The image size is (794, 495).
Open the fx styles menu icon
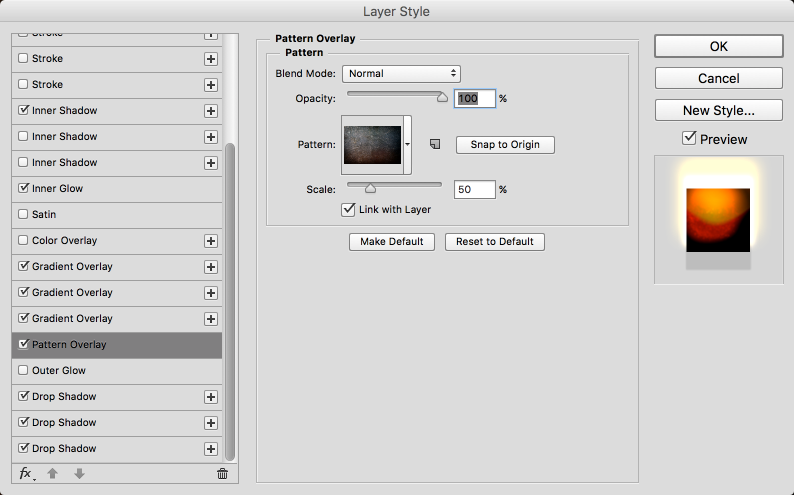click(26, 473)
